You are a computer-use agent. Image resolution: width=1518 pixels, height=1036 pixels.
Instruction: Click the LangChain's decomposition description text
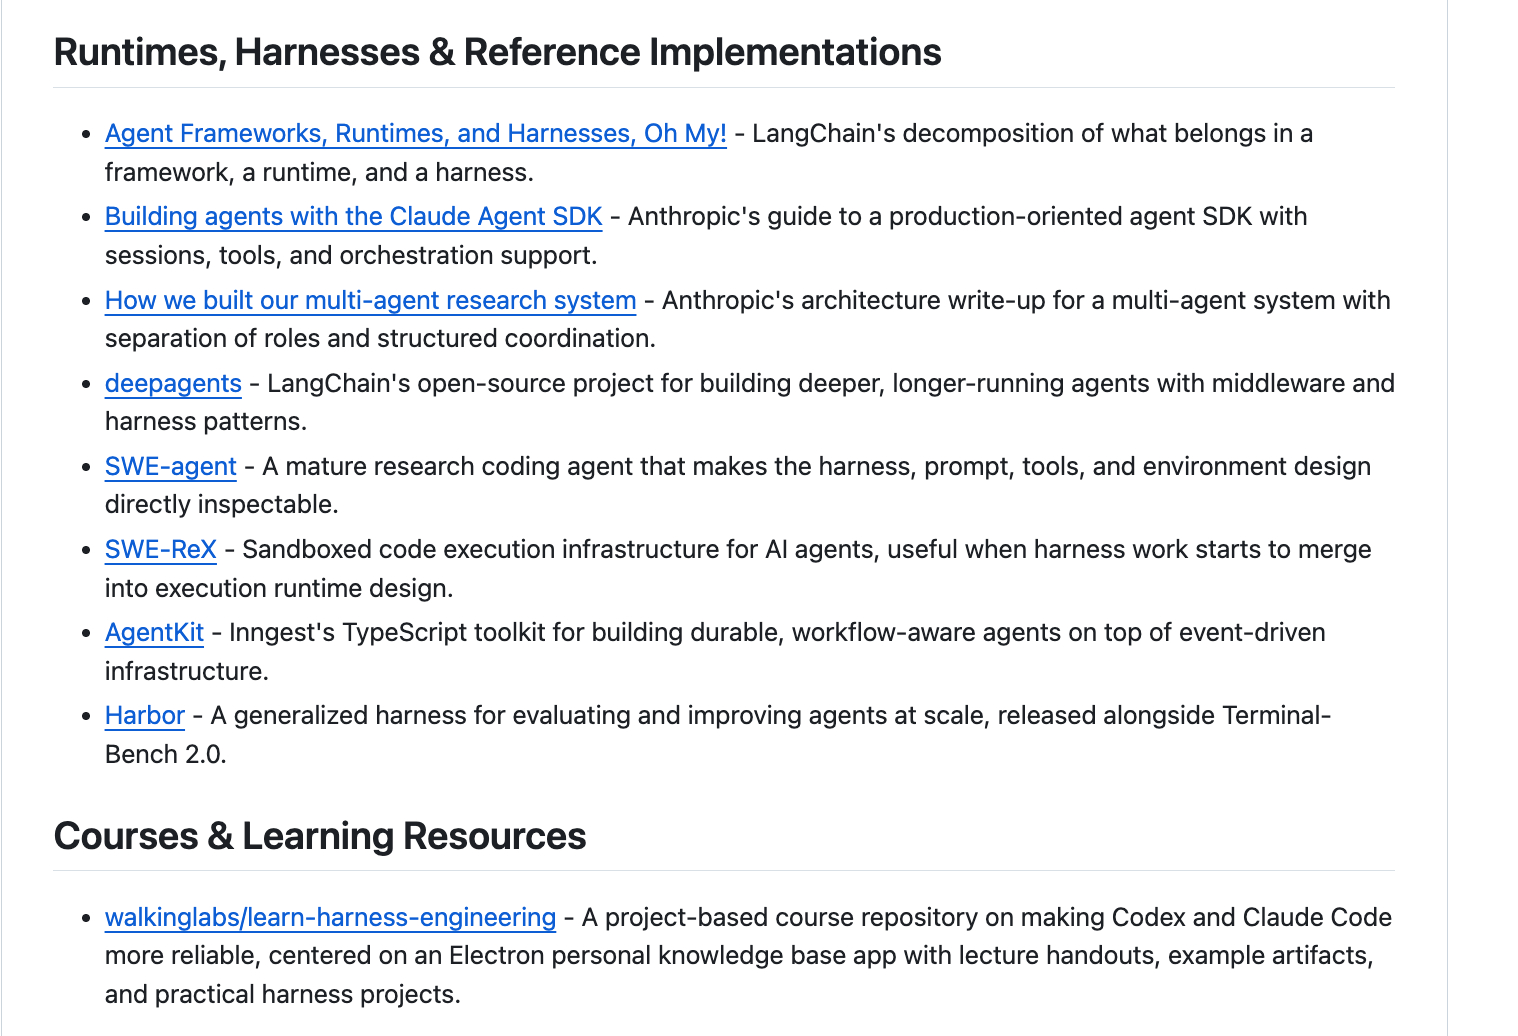[709, 152]
